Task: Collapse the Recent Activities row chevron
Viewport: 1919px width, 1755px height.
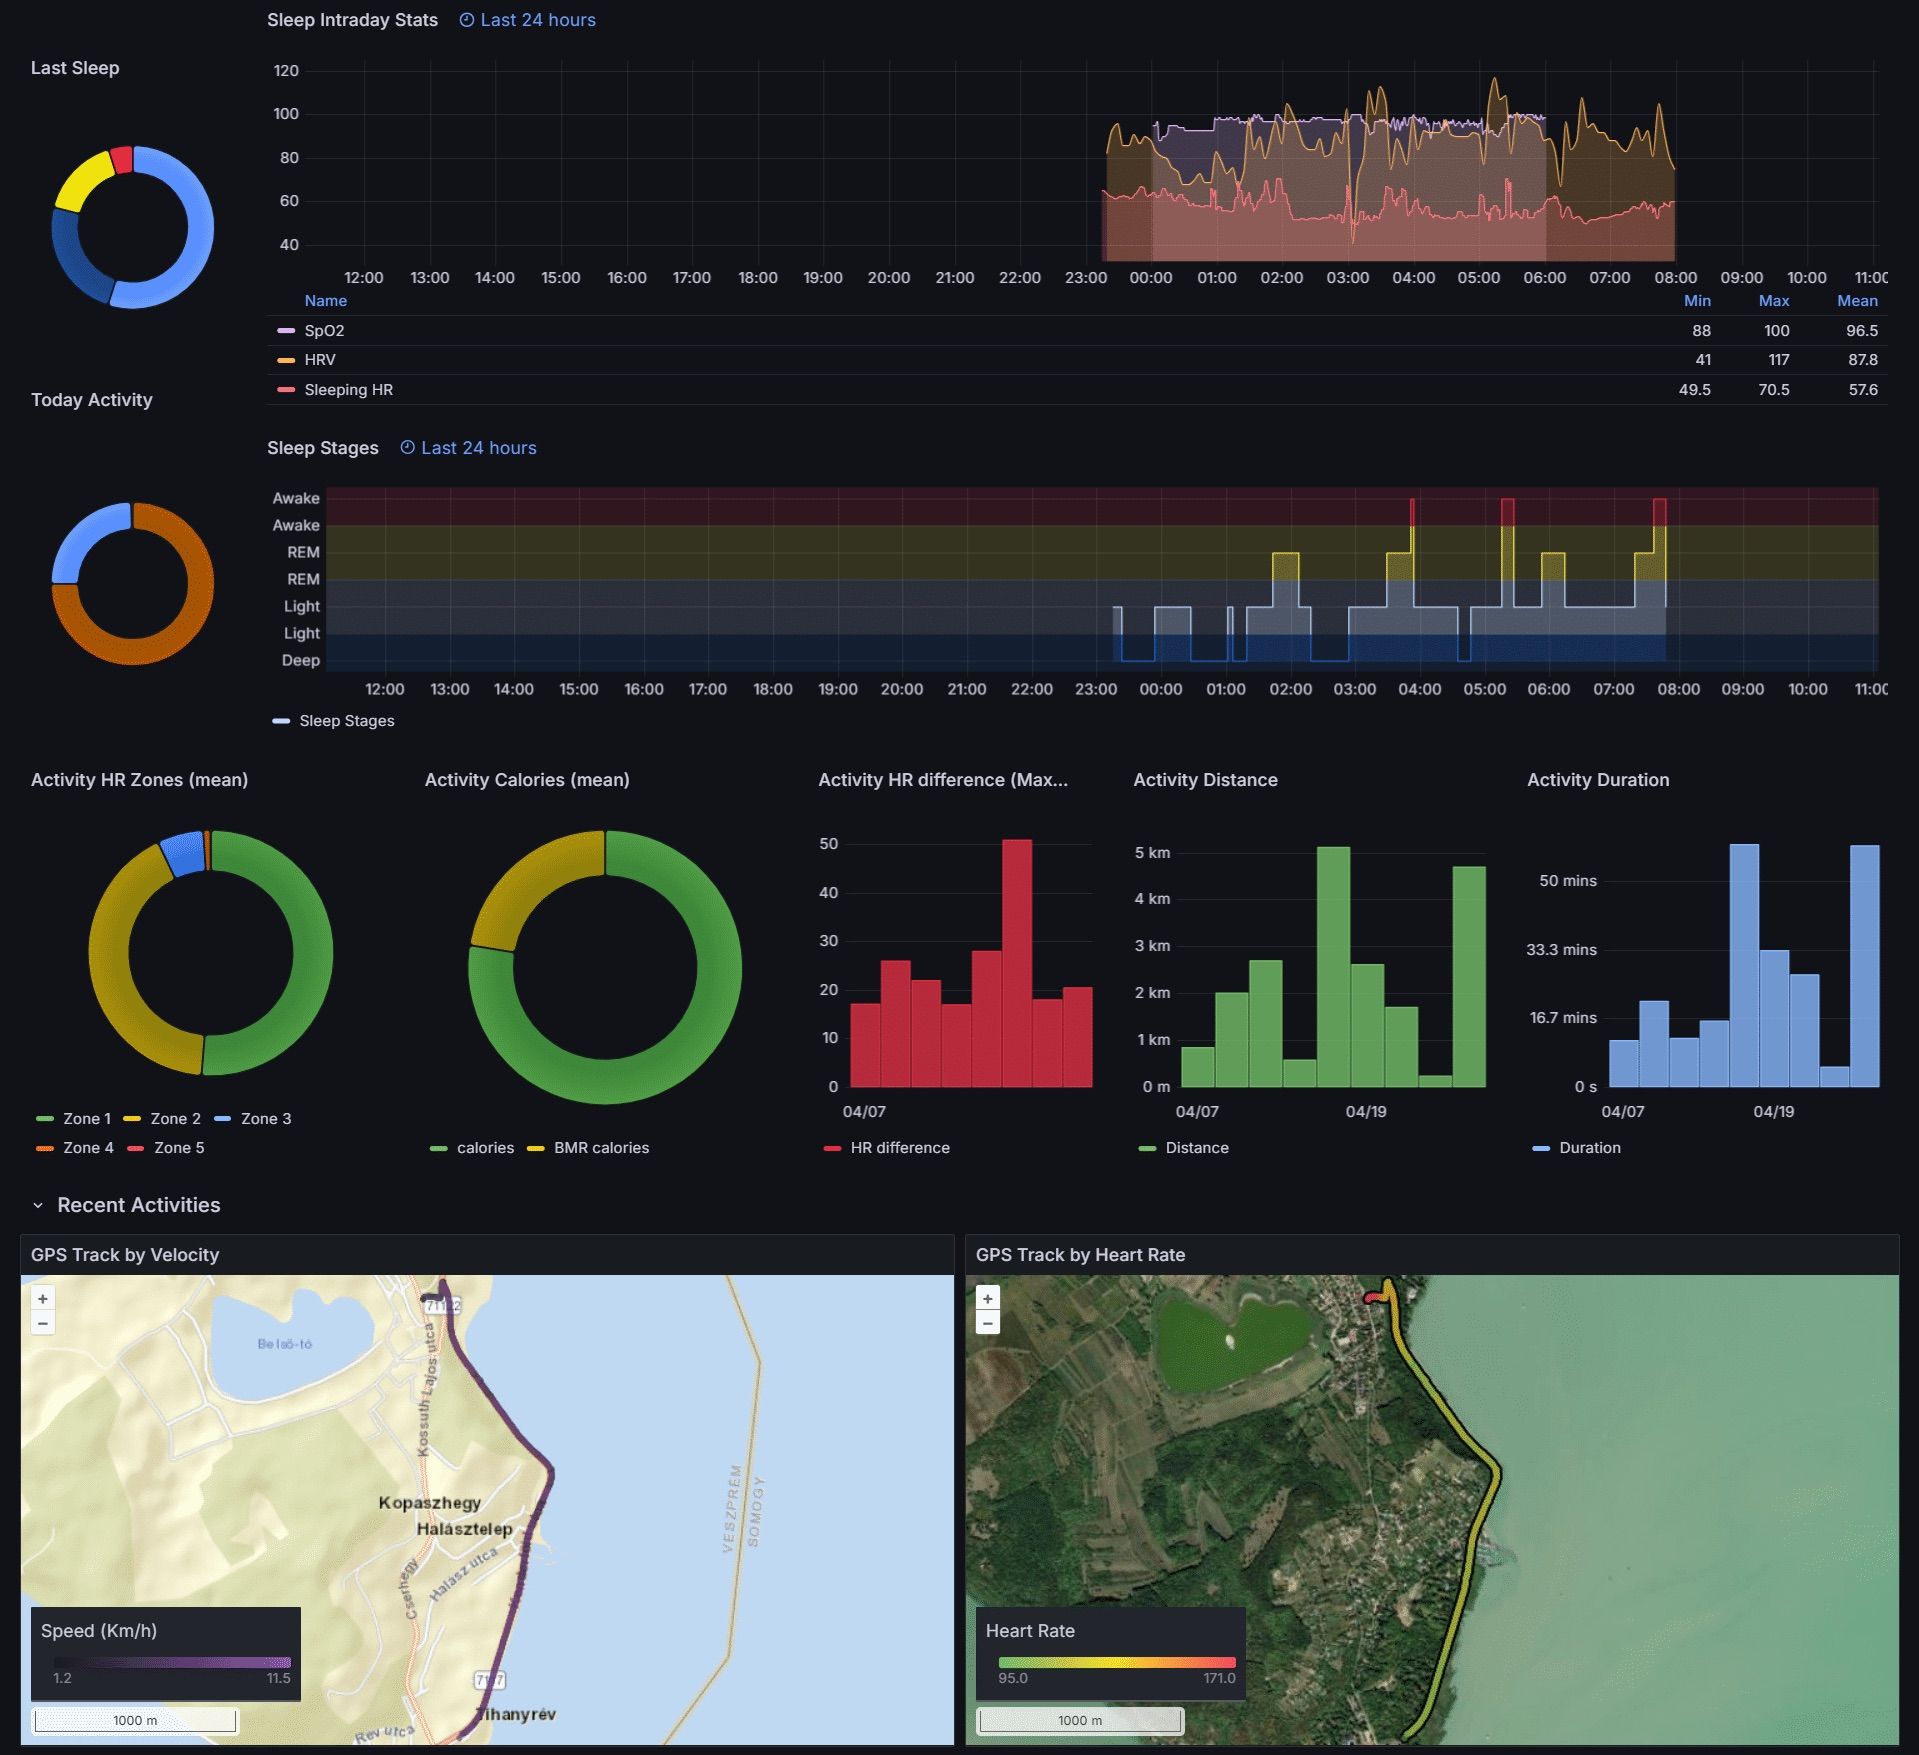Action: (x=38, y=1206)
